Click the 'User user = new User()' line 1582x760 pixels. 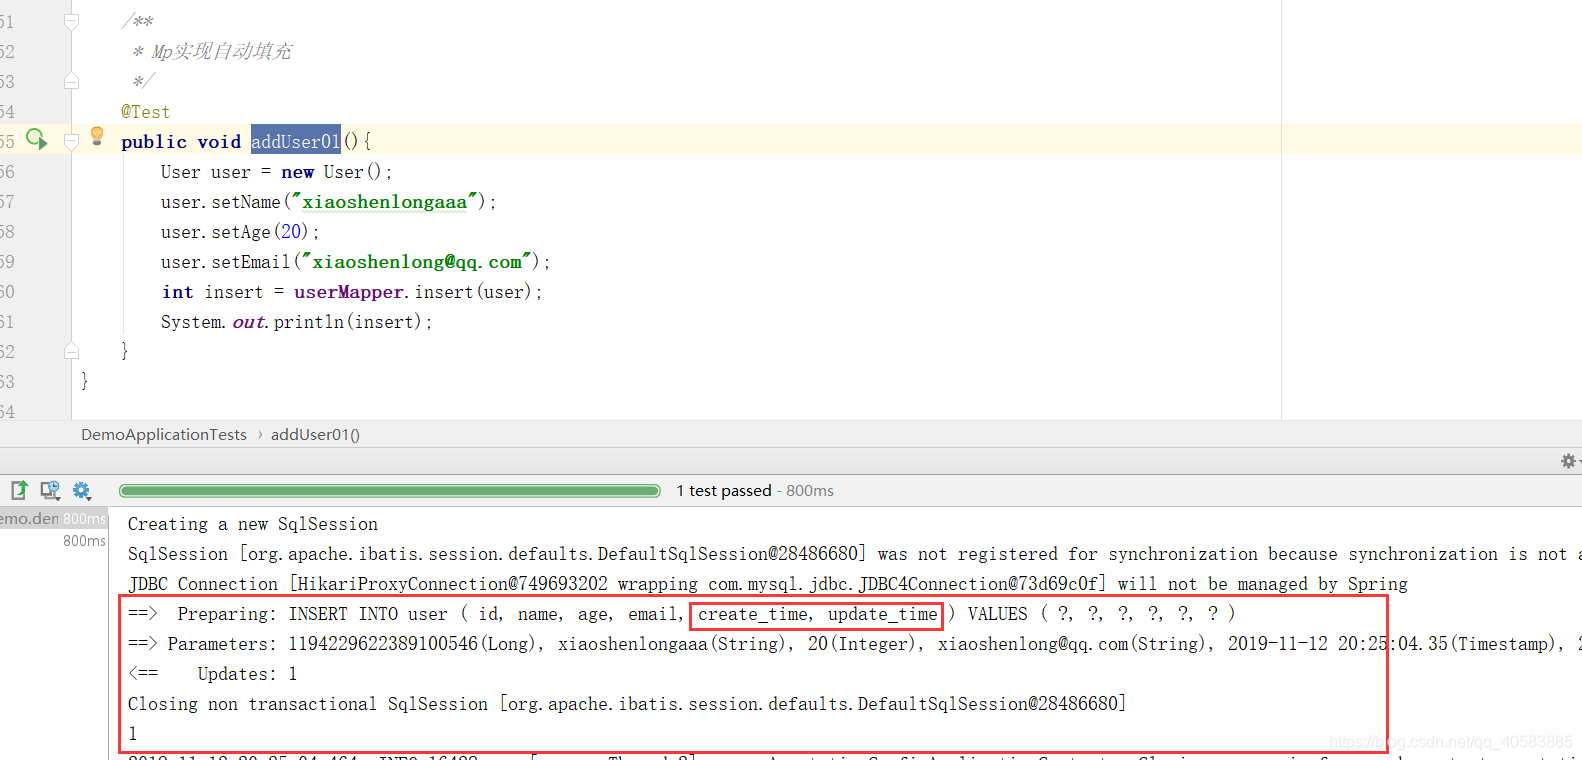(276, 172)
